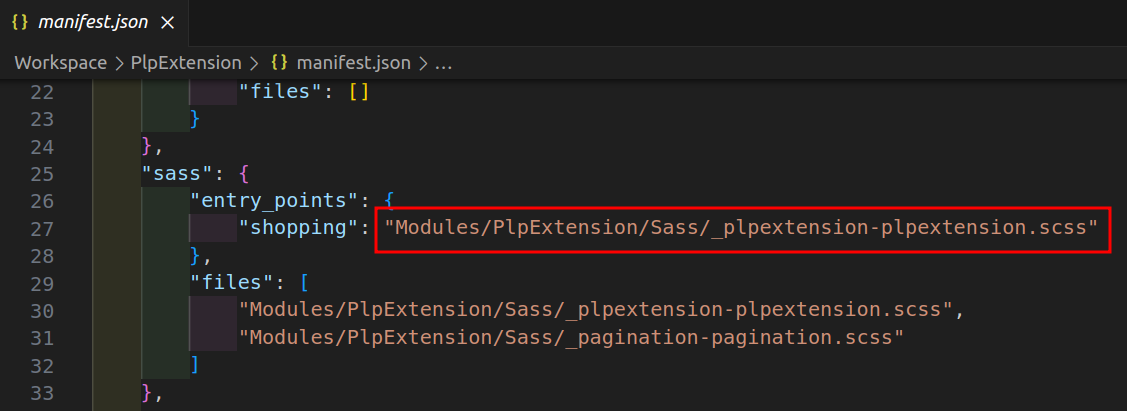The image size is (1127, 411).
Task: Click line number 25 in gutter
Action: (x=41, y=173)
